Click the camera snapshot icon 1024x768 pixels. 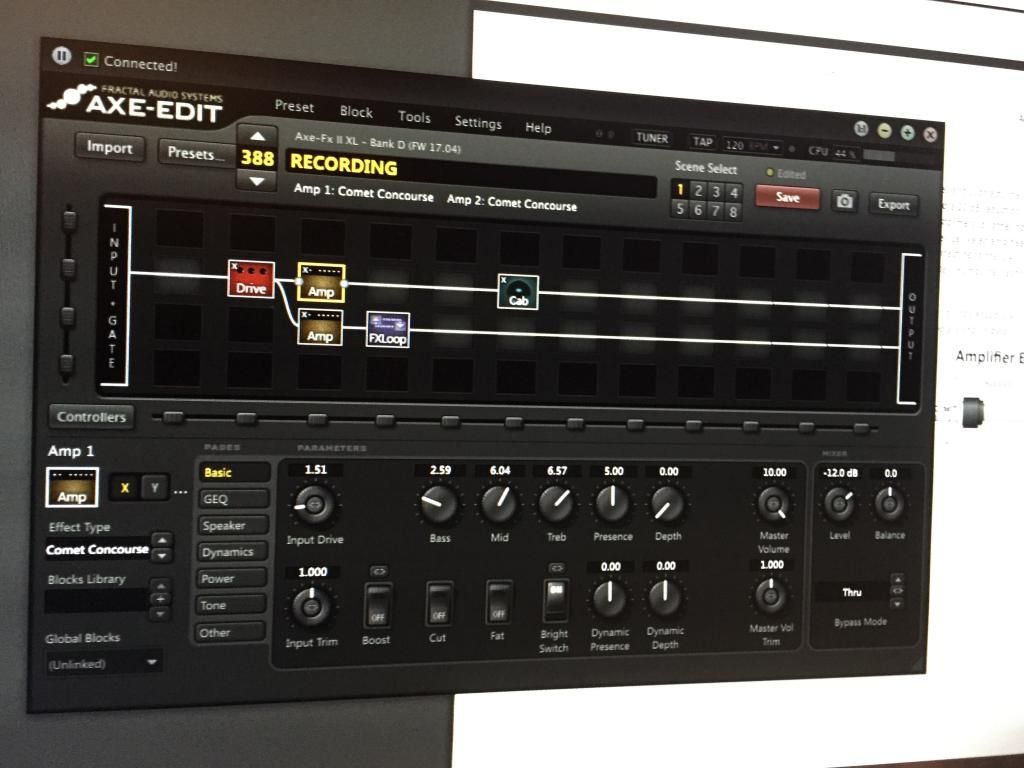844,200
